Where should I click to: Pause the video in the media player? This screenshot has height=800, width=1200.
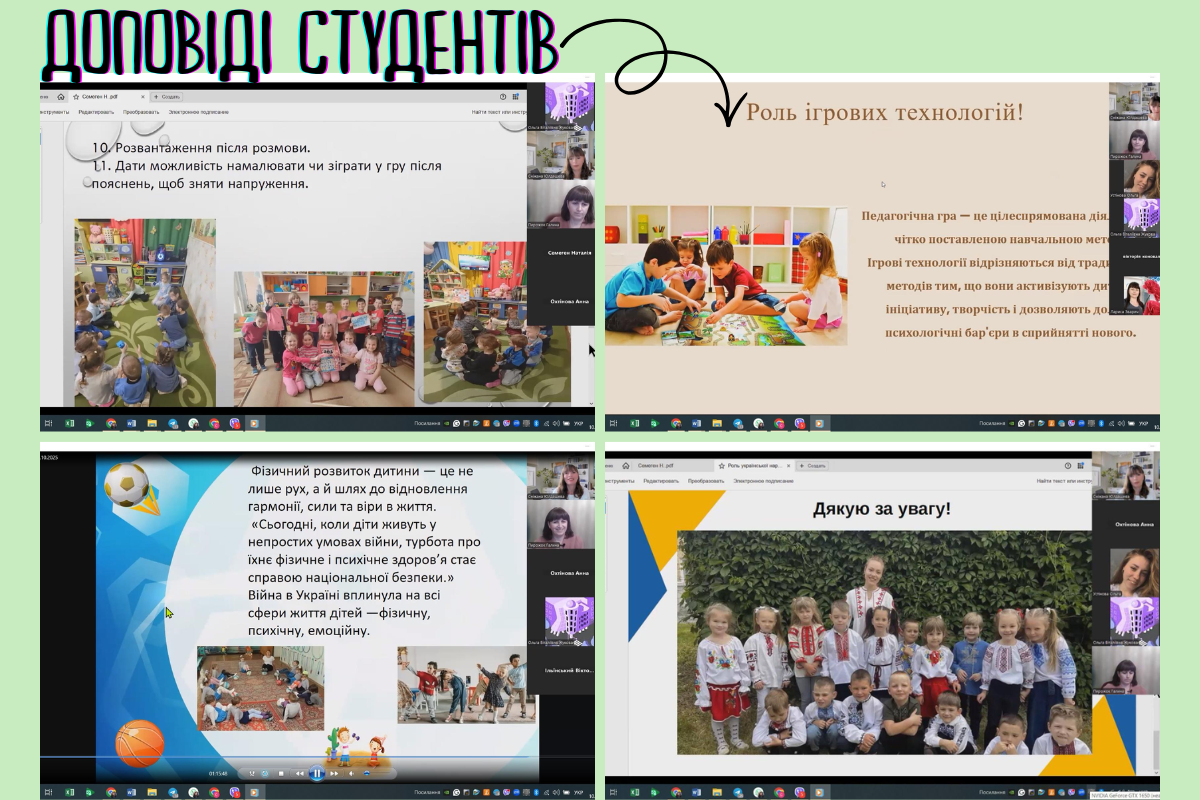[317, 773]
